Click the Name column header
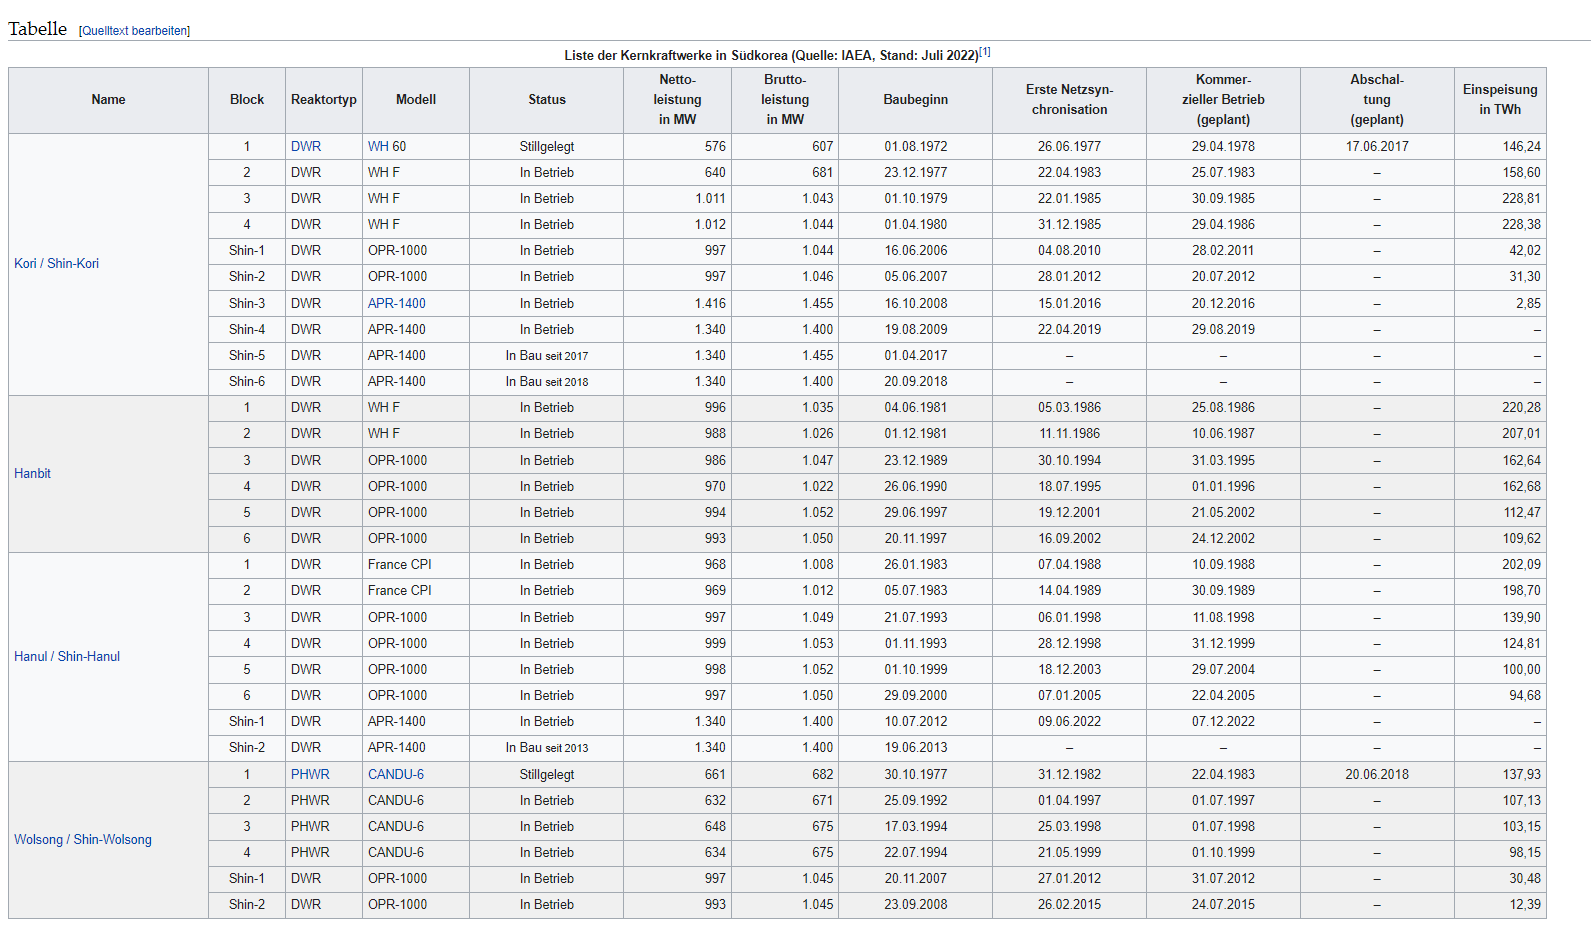The width and height of the screenshot is (1591, 928). click(x=108, y=100)
